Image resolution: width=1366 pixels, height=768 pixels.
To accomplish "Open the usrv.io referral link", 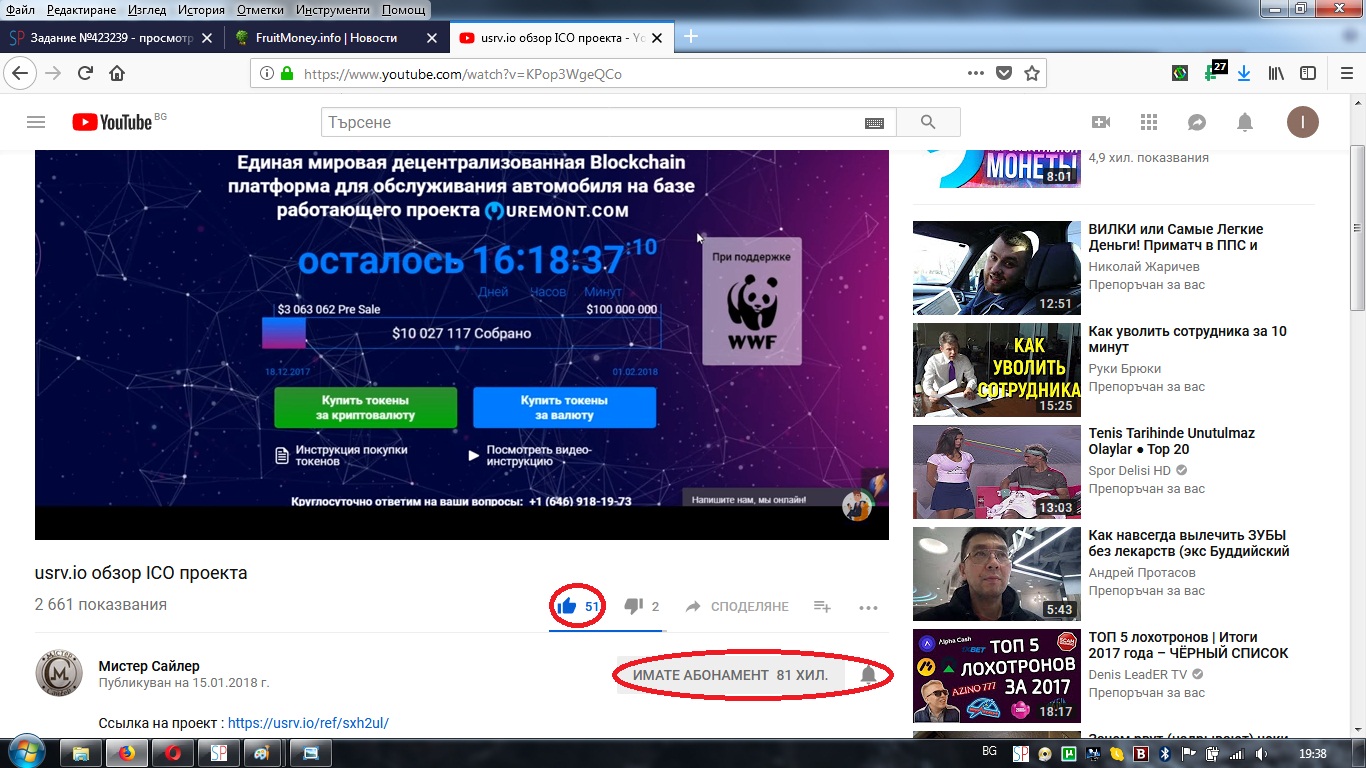I will pyautogui.click(x=308, y=723).
